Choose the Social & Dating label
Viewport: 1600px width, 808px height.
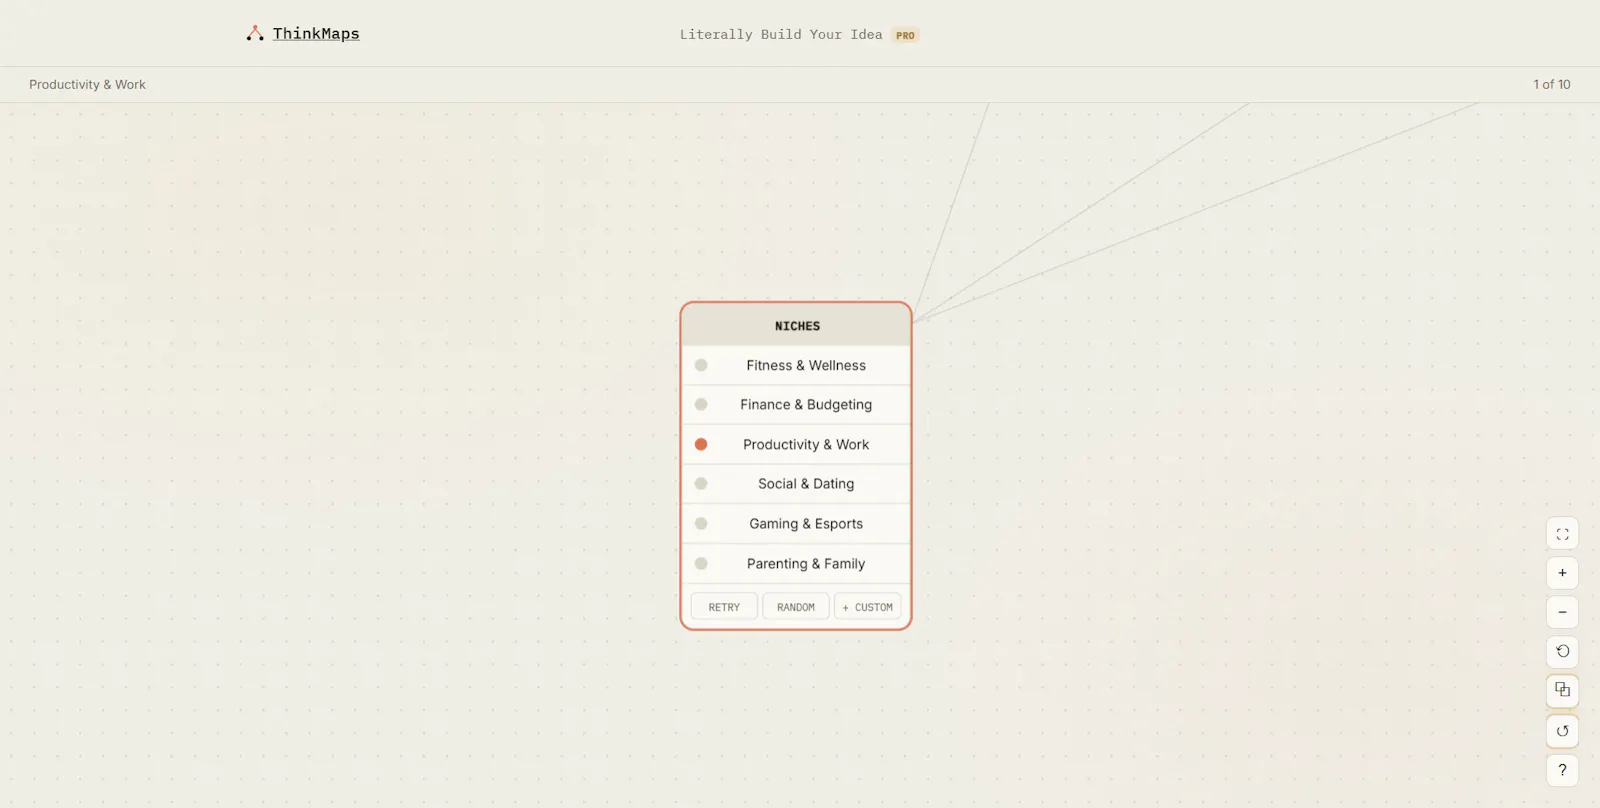pyautogui.click(x=806, y=483)
